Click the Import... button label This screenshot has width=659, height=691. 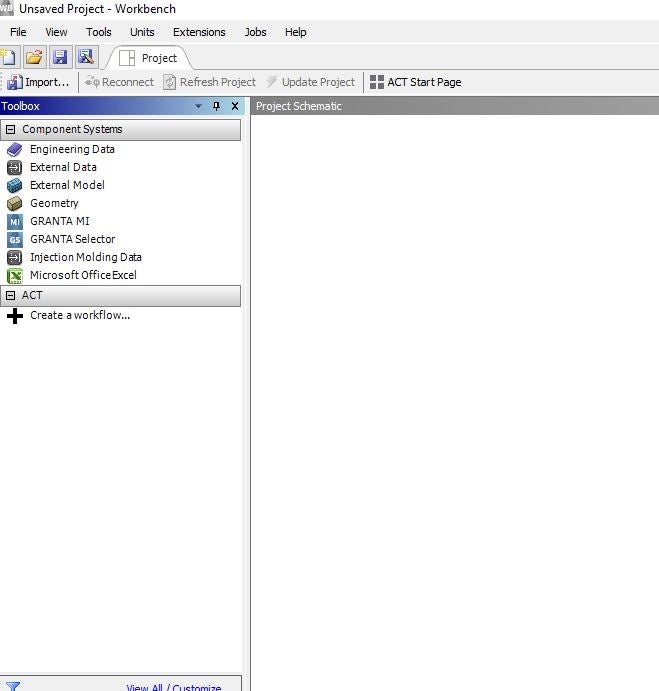(x=47, y=82)
